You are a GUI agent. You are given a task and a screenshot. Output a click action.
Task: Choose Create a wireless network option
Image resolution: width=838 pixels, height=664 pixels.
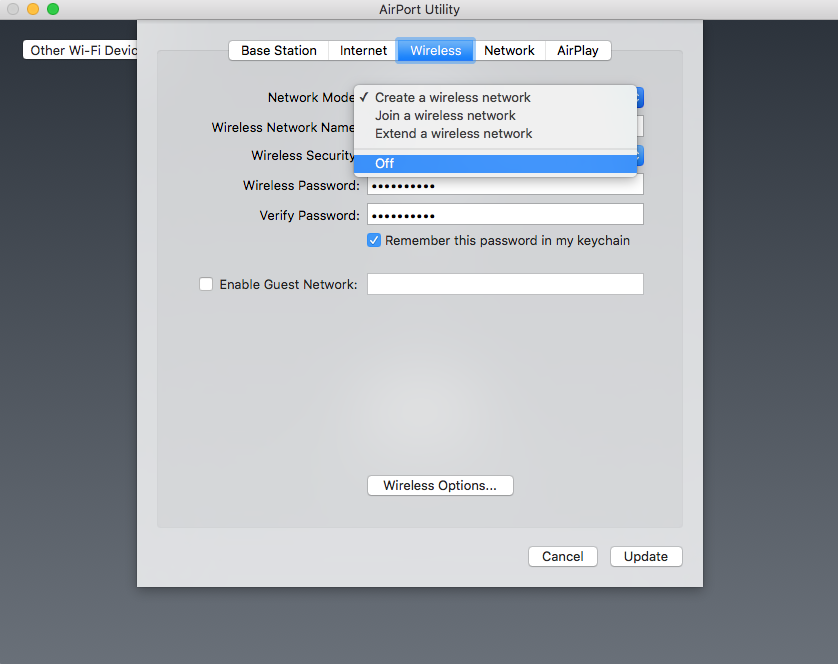(495, 97)
